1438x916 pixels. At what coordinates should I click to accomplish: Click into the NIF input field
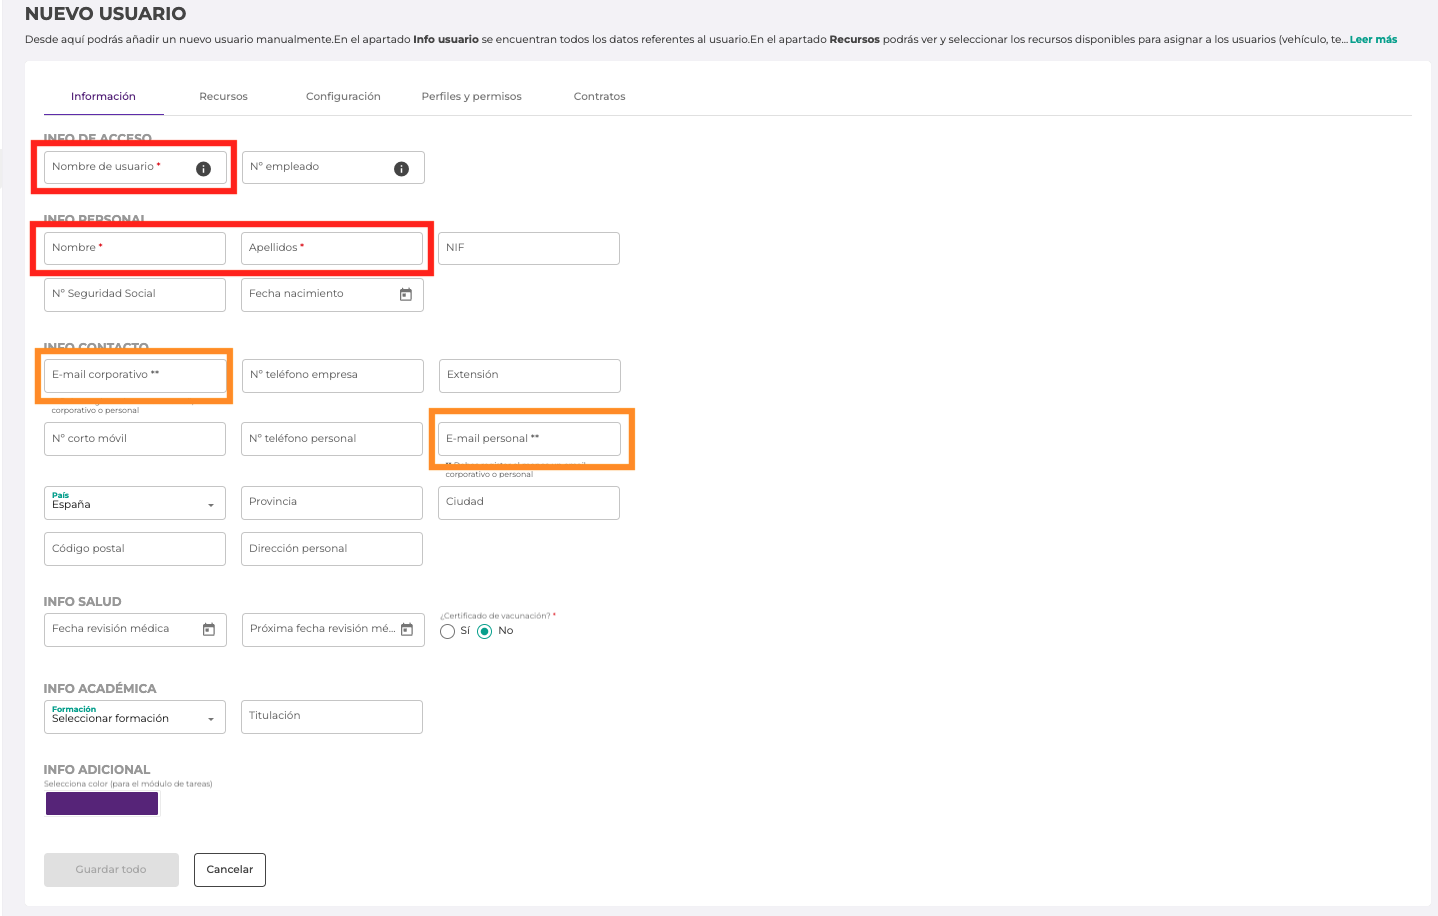(x=528, y=249)
